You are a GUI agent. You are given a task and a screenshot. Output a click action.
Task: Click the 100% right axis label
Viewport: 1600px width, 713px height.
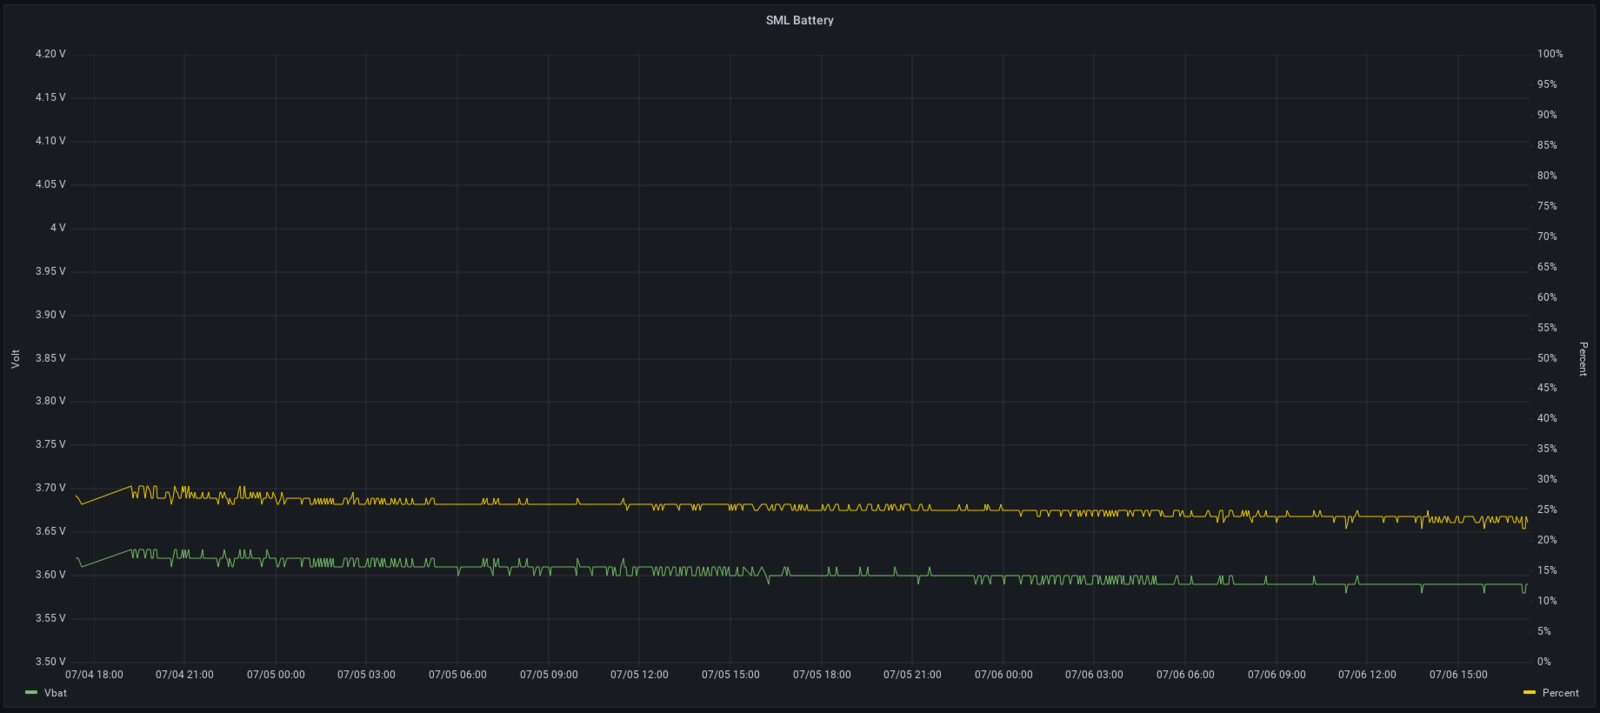[1550, 54]
